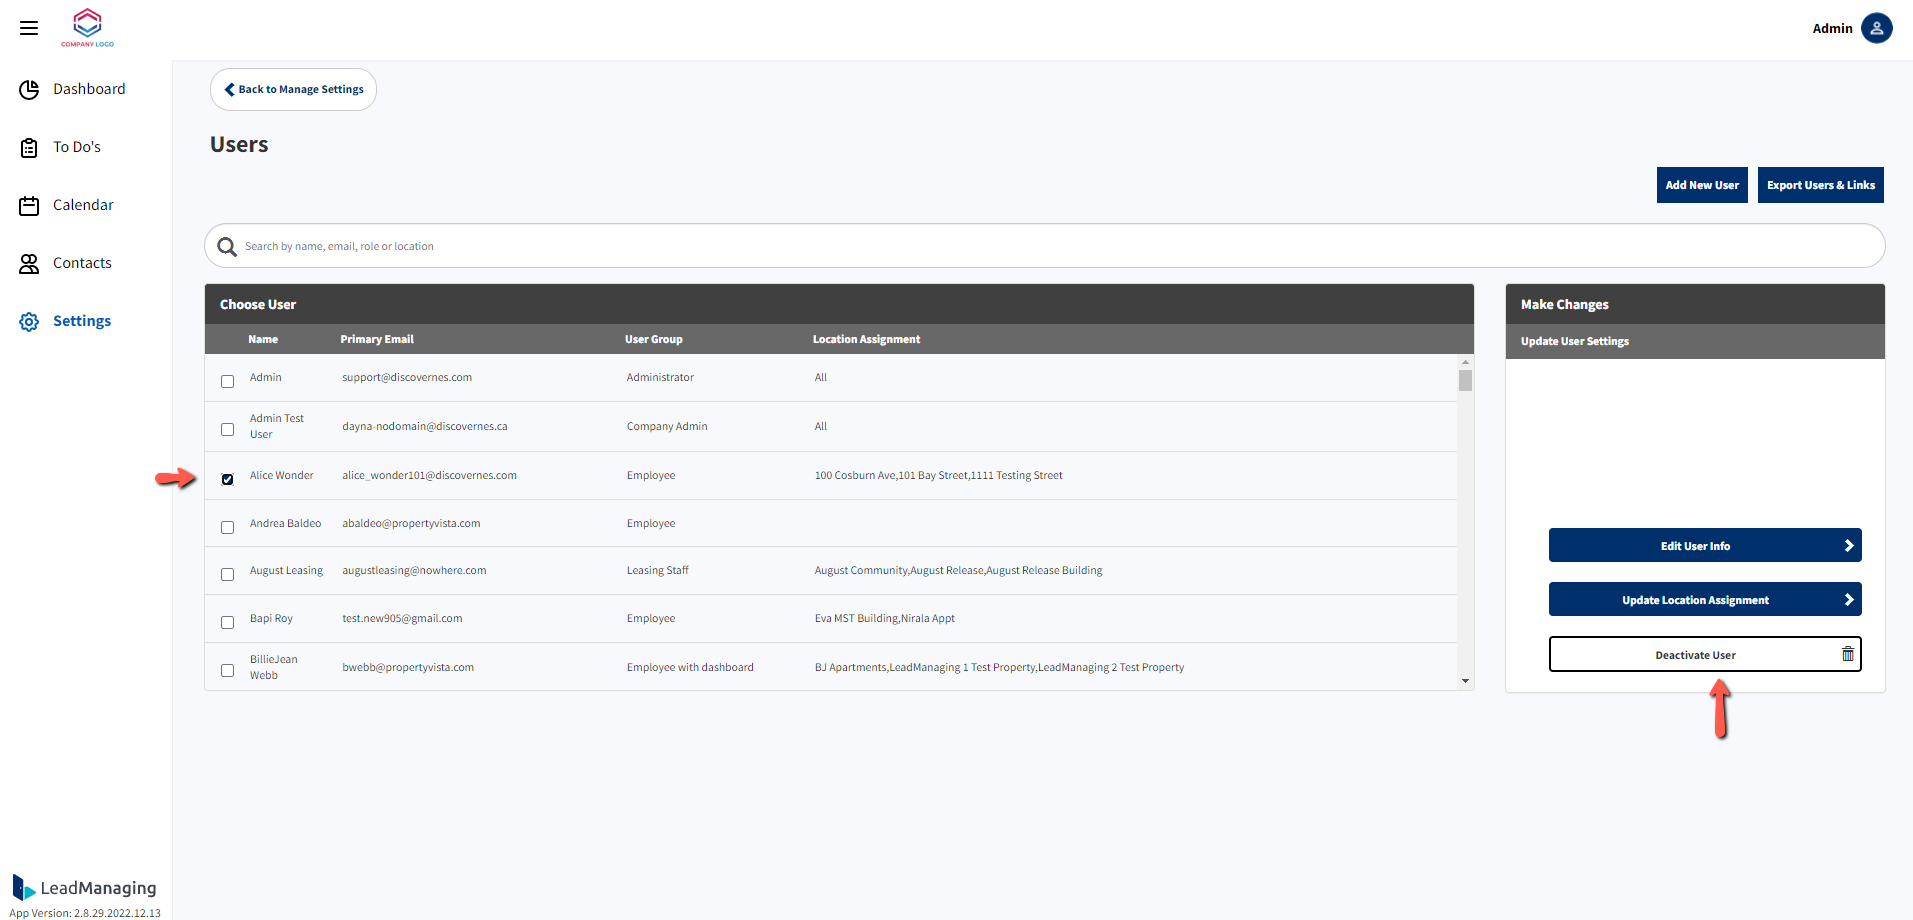Open the Admin profile avatar icon

[x=1876, y=28]
